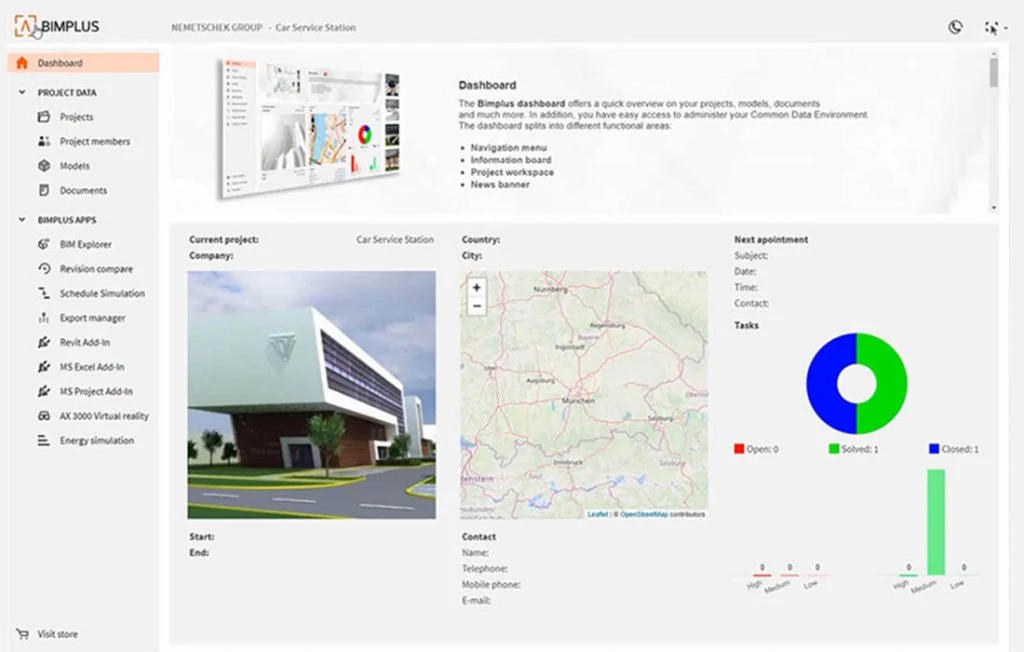Open dropdown arrow beside user icon

pyautogui.click(x=1006, y=28)
